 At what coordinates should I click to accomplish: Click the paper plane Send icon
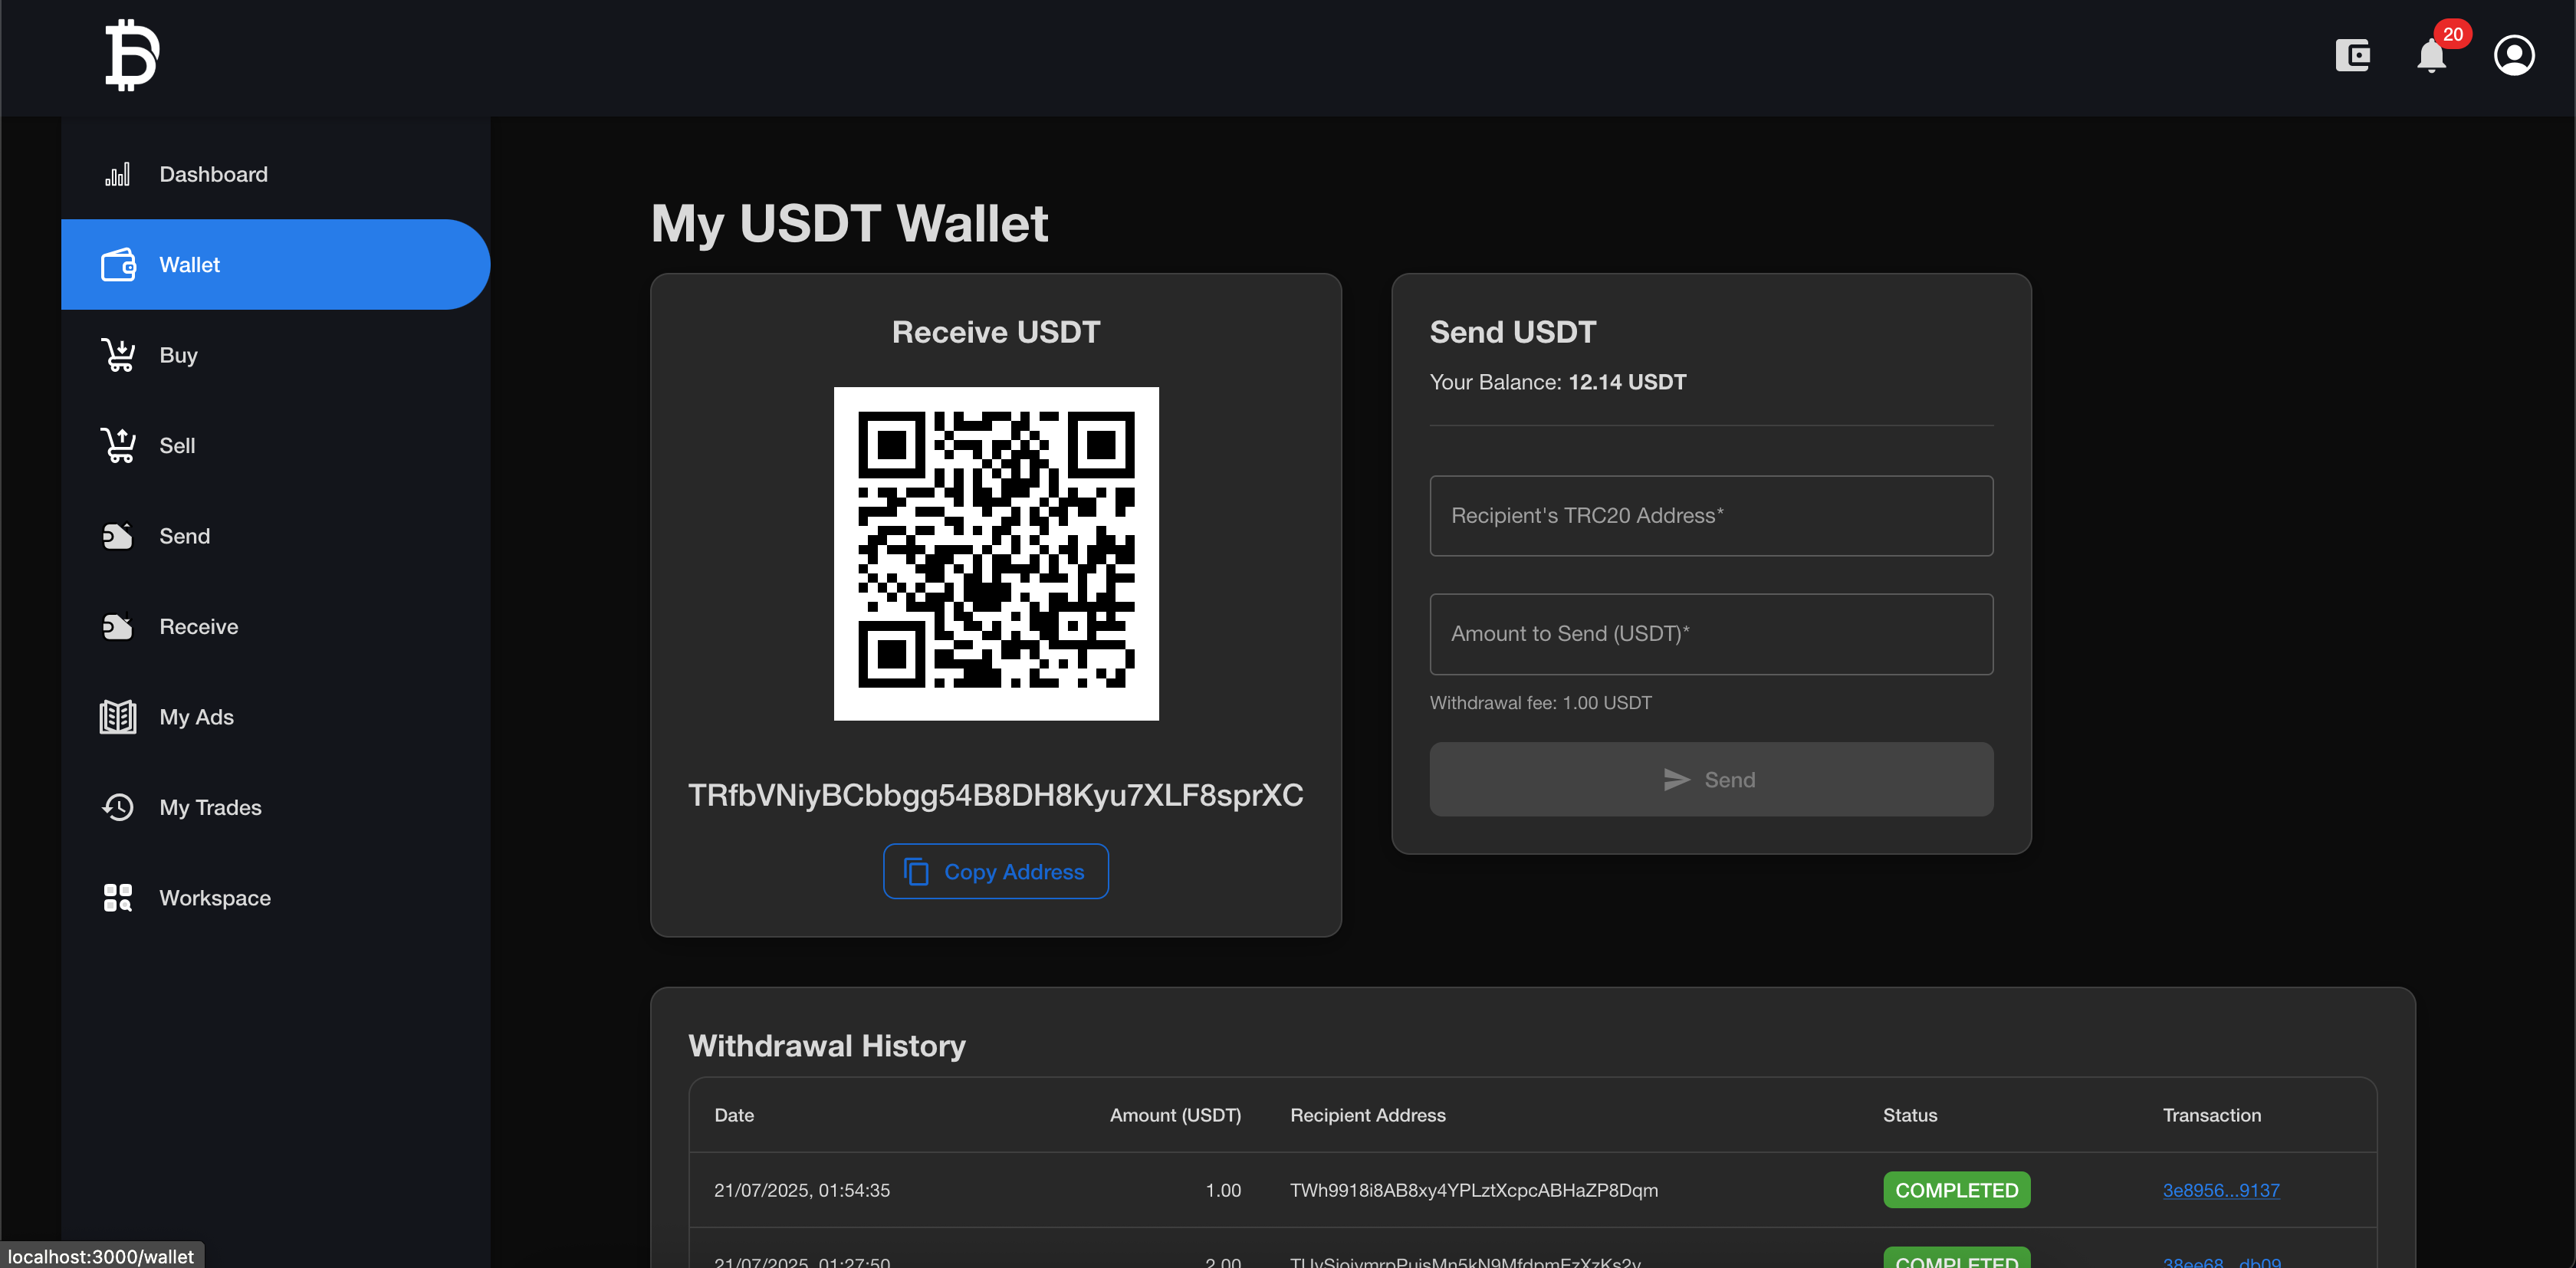1676,780
